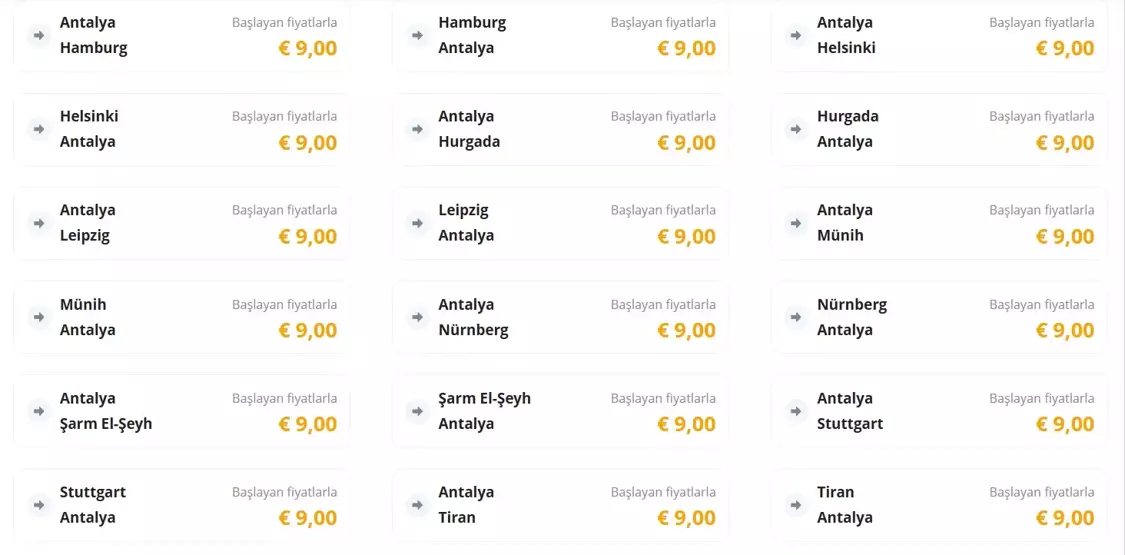Open the Stuttgart to Antalya route
The width and height of the screenshot is (1125, 555).
tap(181, 505)
